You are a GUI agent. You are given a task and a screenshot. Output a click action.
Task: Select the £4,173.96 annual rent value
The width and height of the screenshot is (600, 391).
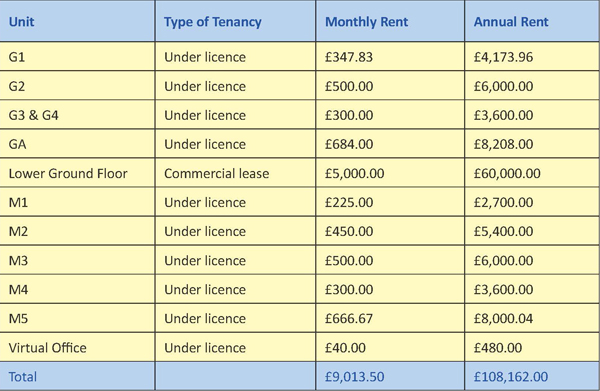point(503,57)
